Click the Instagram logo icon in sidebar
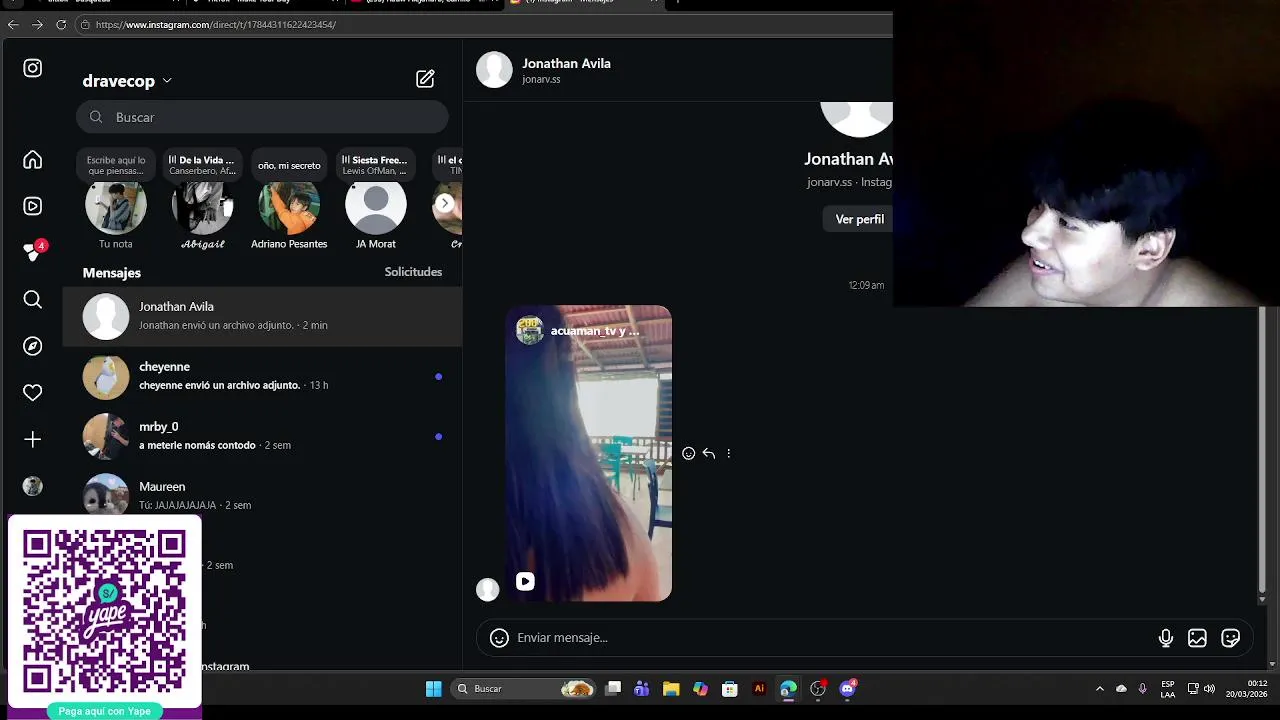This screenshot has height=720, width=1280. click(x=33, y=68)
